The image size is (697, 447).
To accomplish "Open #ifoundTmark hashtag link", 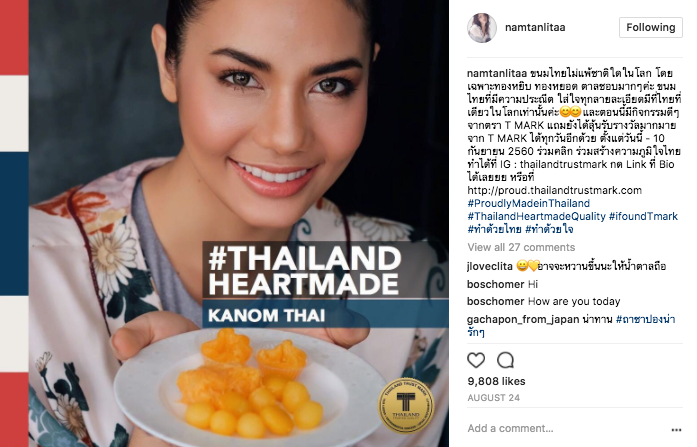I will pyautogui.click(x=643, y=216).
